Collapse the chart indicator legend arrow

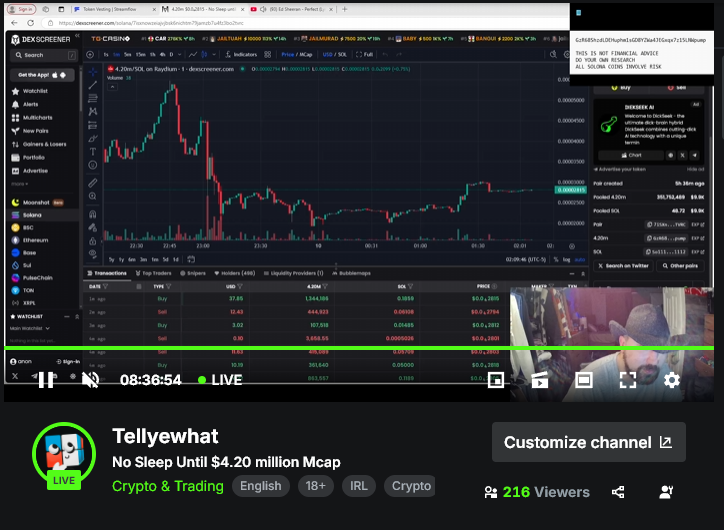[x=112, y=87]
